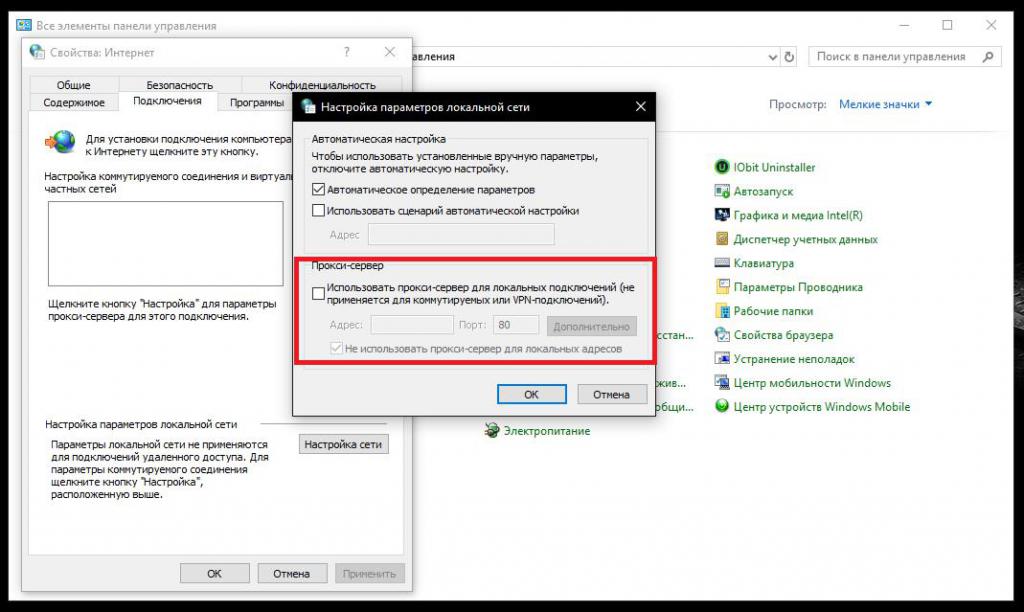
Task: Open the Клавиатура icon
Action: pos(722,263)
